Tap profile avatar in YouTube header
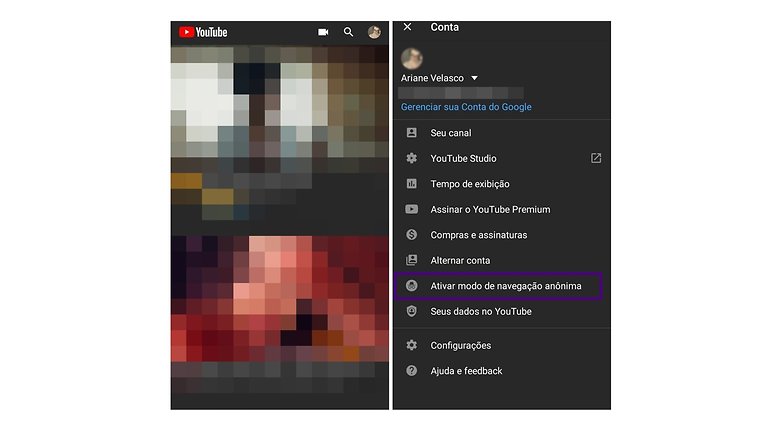This screenshot has height=440, width=782. click(374, 32)
